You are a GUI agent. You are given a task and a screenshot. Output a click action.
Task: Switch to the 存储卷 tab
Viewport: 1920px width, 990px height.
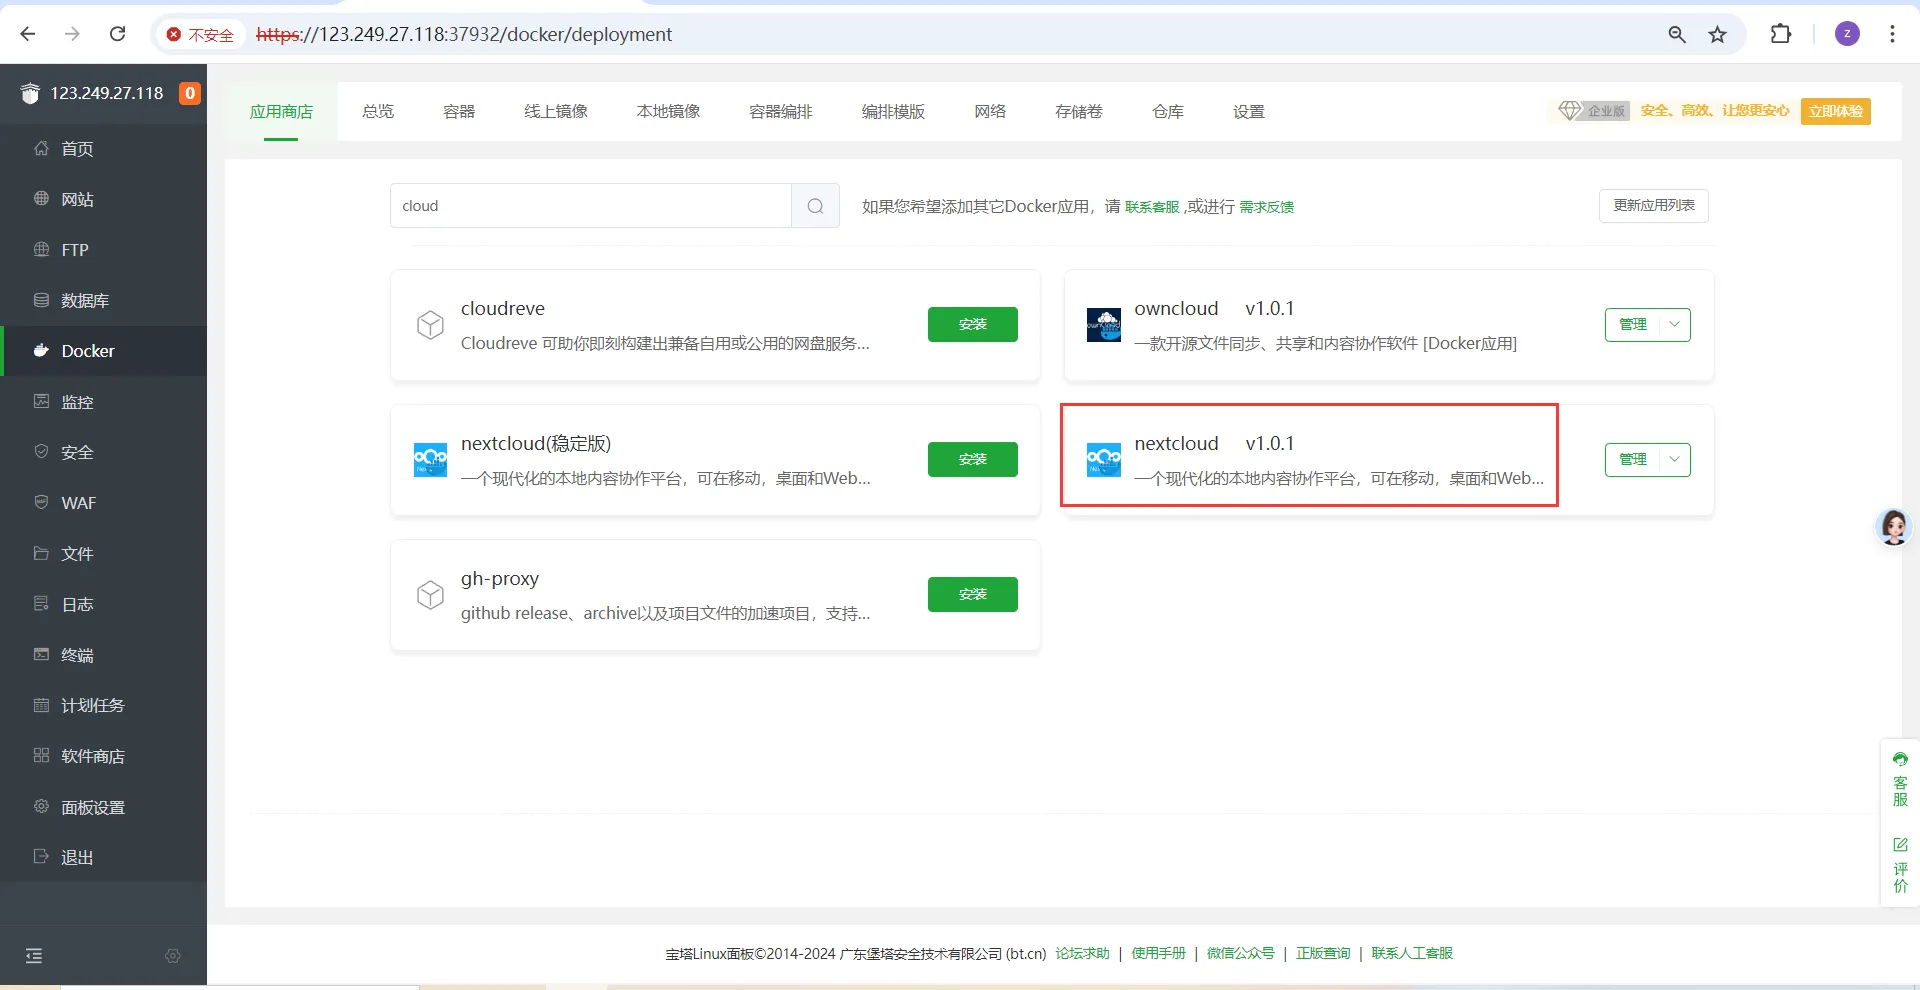coord(1079,112)
